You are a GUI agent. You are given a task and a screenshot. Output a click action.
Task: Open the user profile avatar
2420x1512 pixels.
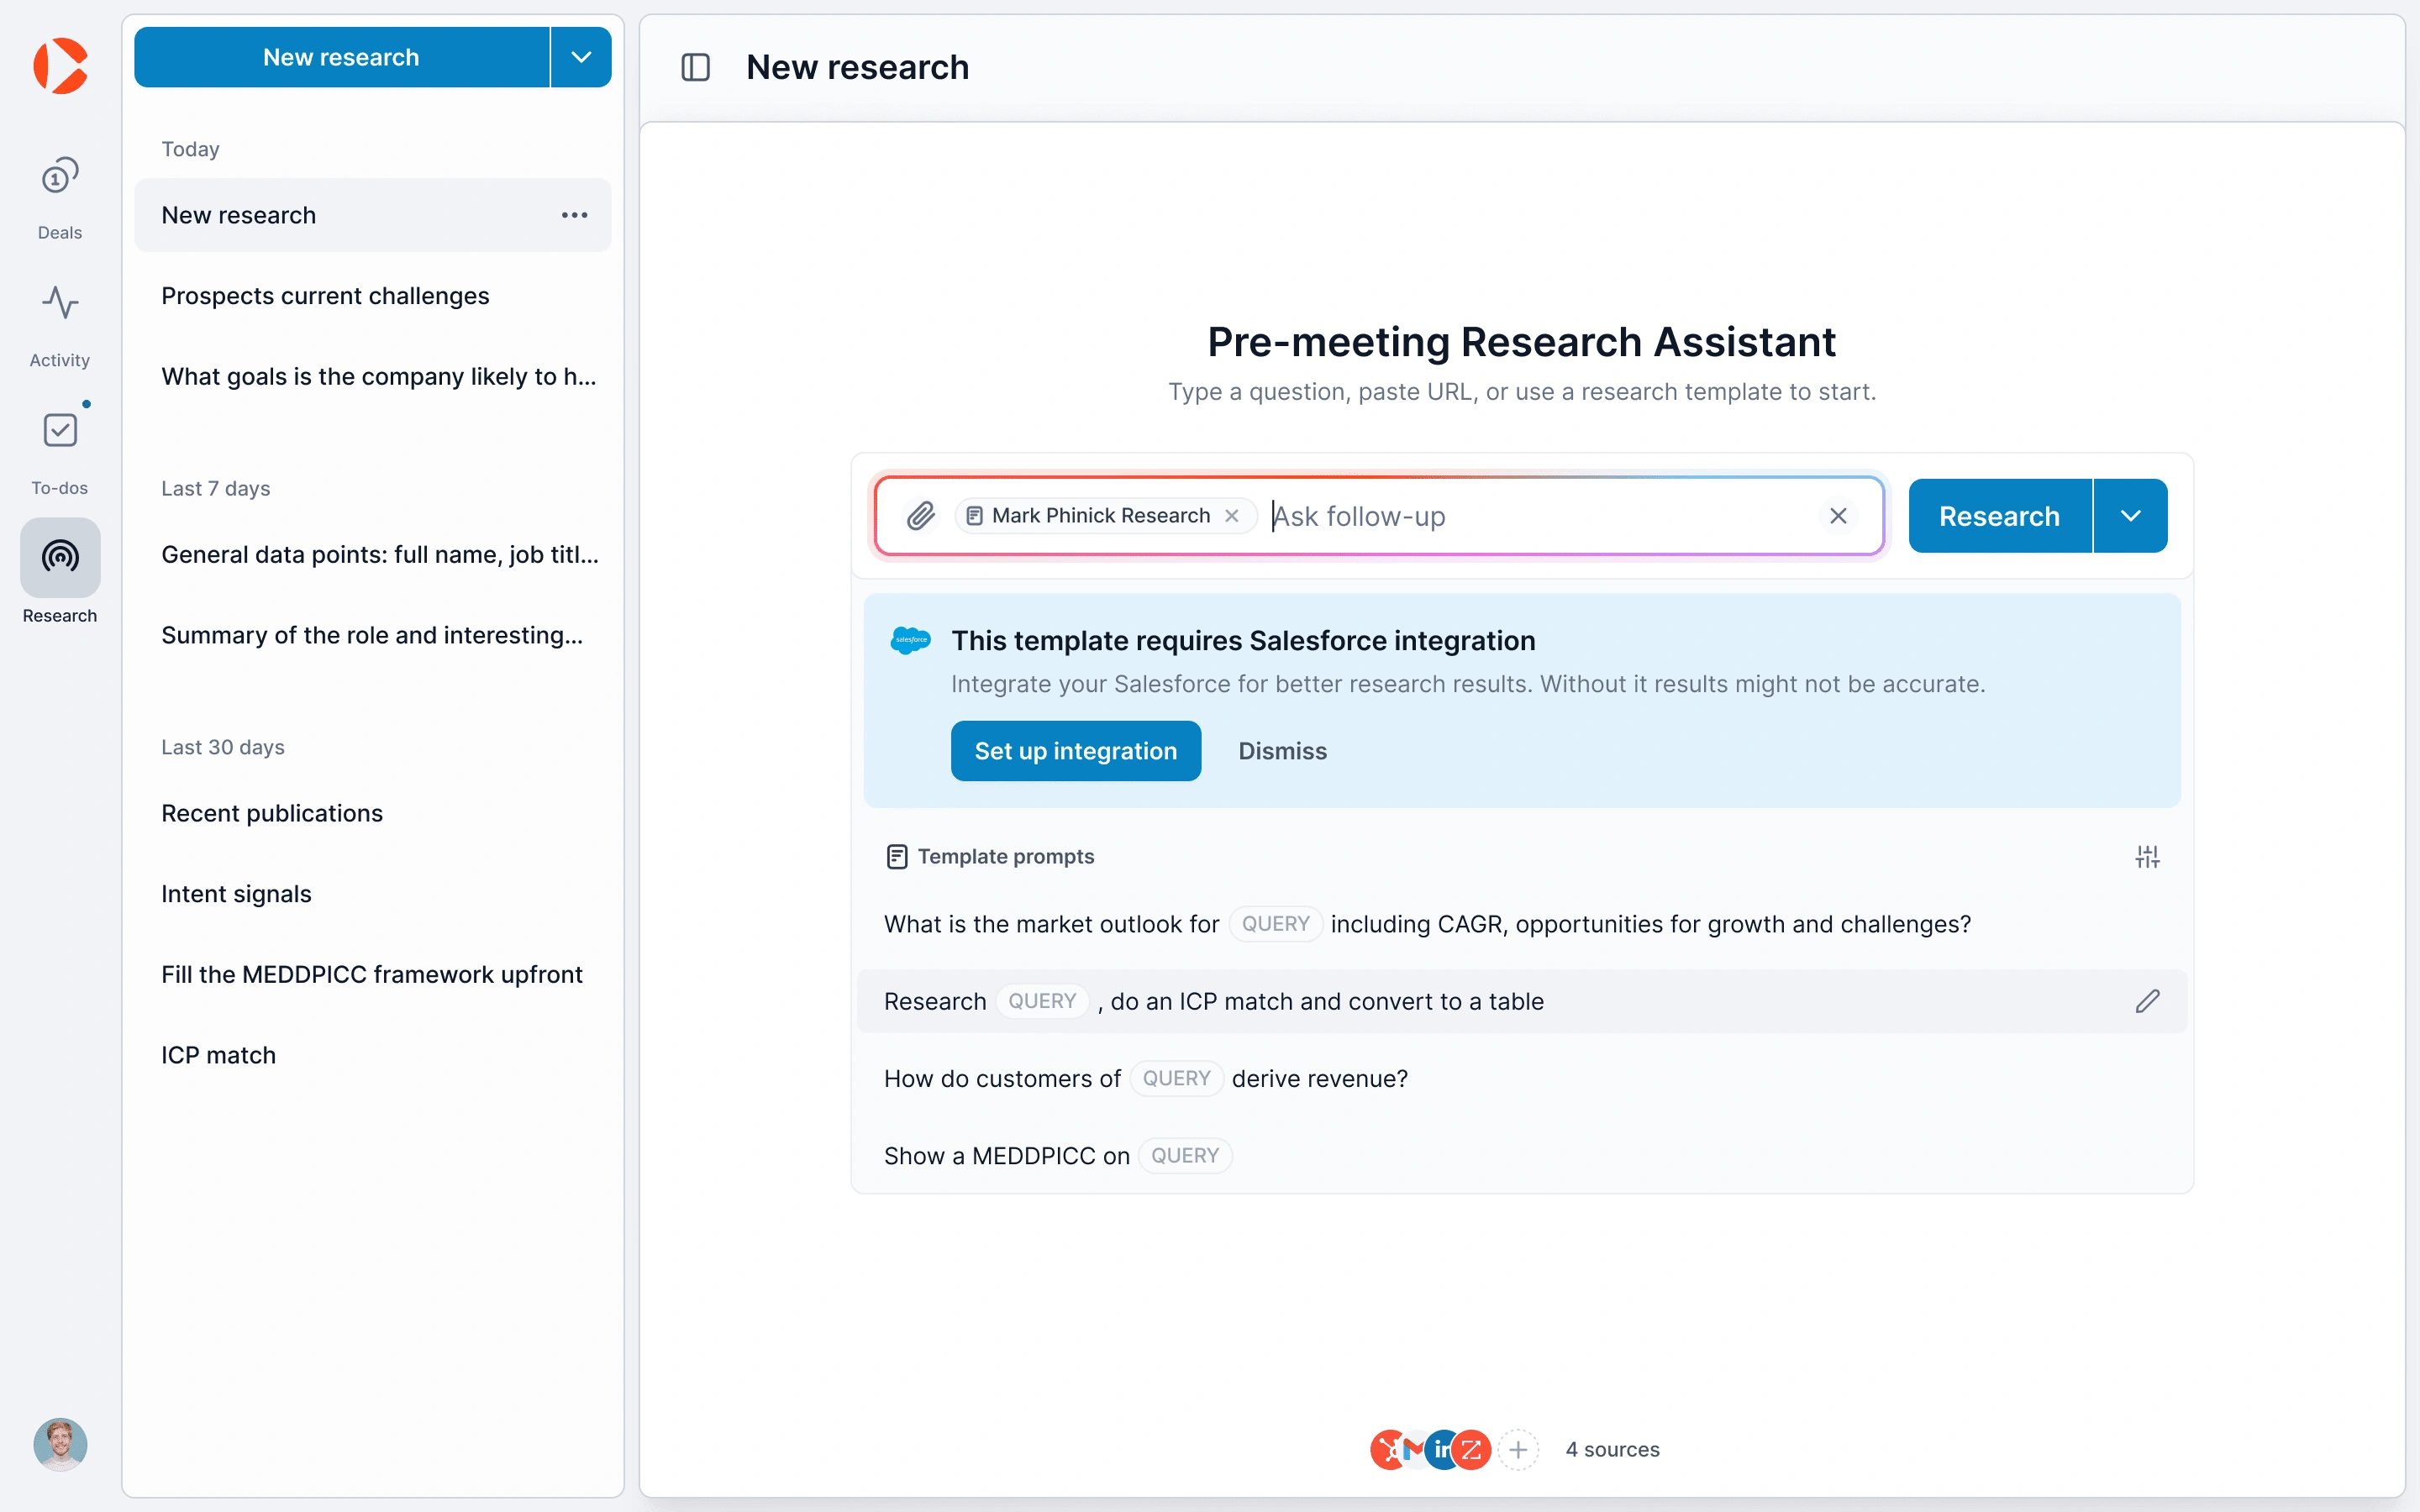(x=60, y=1444)
